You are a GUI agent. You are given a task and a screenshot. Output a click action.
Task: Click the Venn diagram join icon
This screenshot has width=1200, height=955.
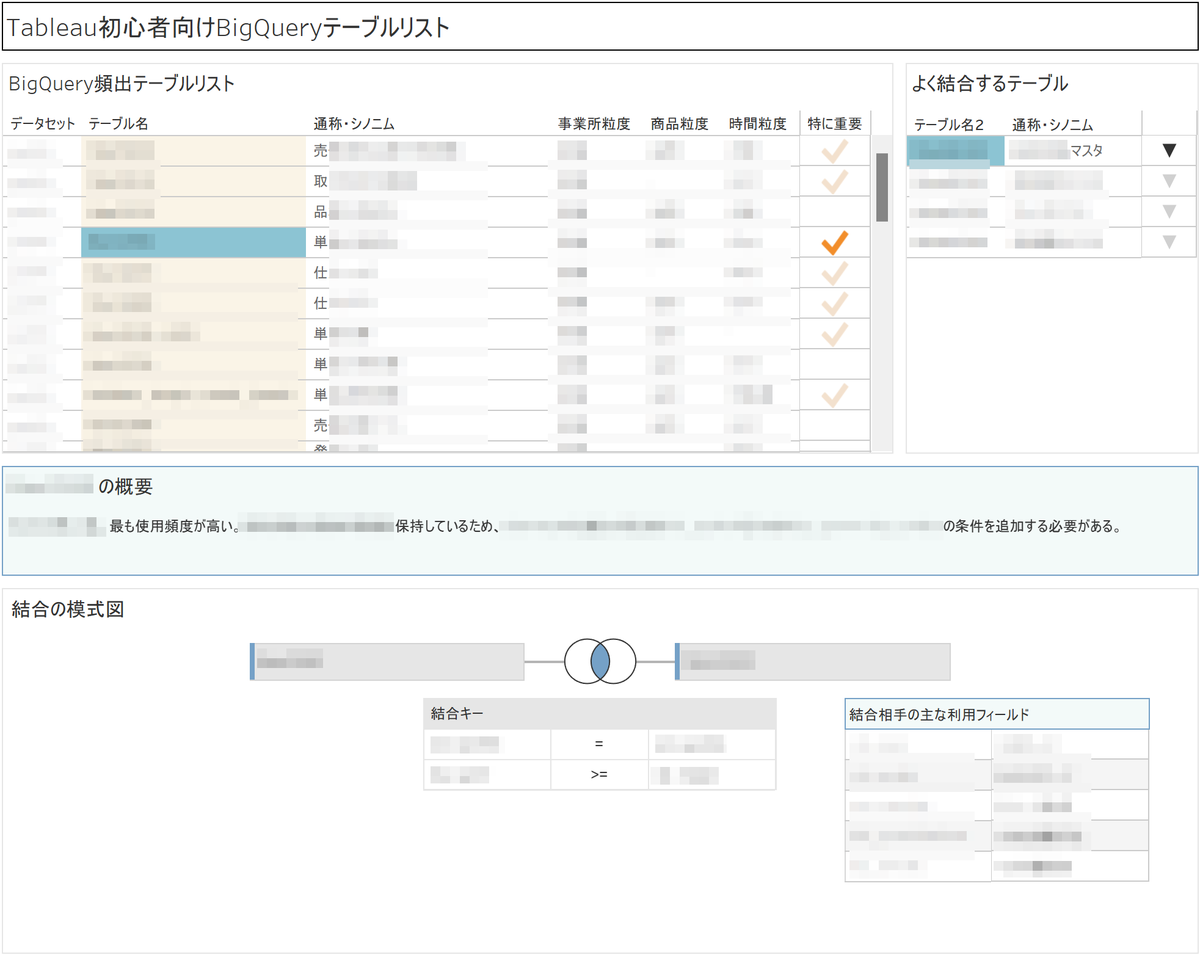[600, 662]
